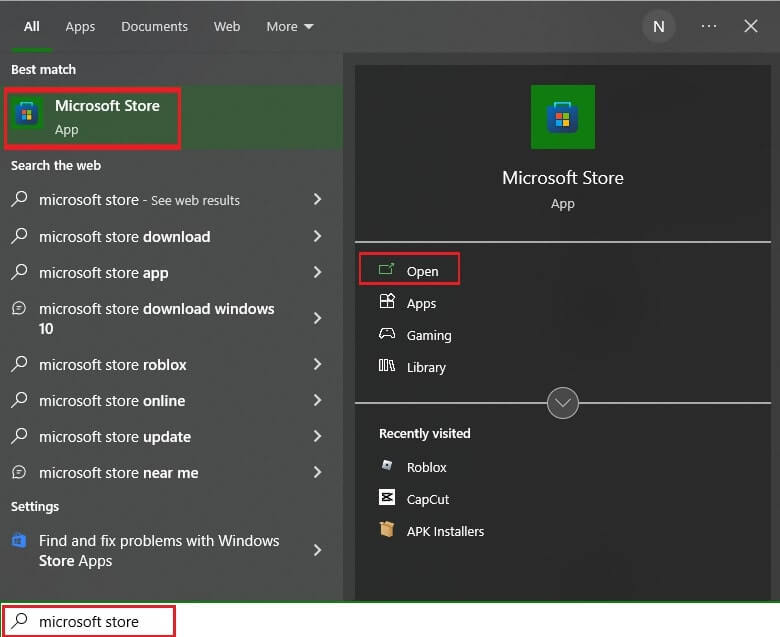This screenshot has height=637, width=780.
Task: Open the three-dots options menu
Action: [x=708, y=26]
